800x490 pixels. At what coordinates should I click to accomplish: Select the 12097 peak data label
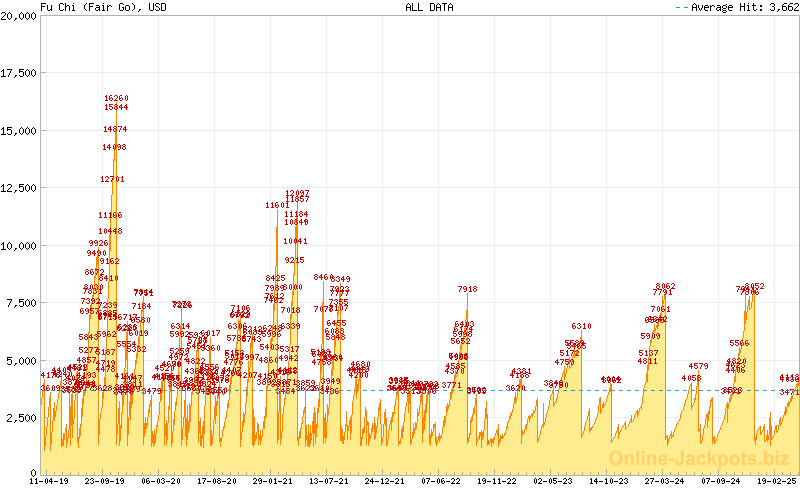297,193
